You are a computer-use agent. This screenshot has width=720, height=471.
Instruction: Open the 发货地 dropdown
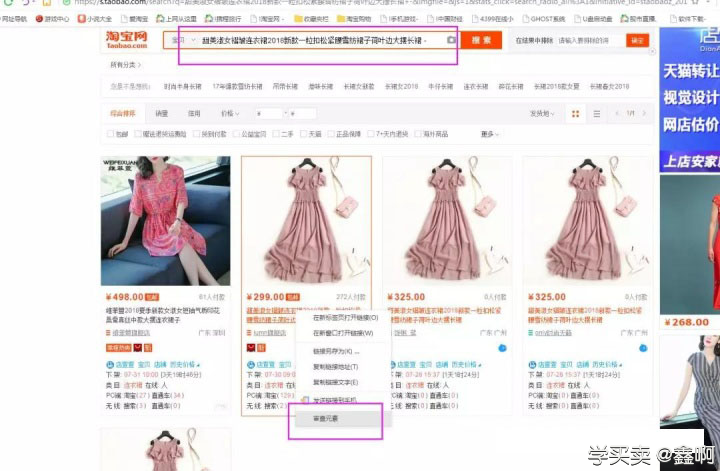(542, 113)
